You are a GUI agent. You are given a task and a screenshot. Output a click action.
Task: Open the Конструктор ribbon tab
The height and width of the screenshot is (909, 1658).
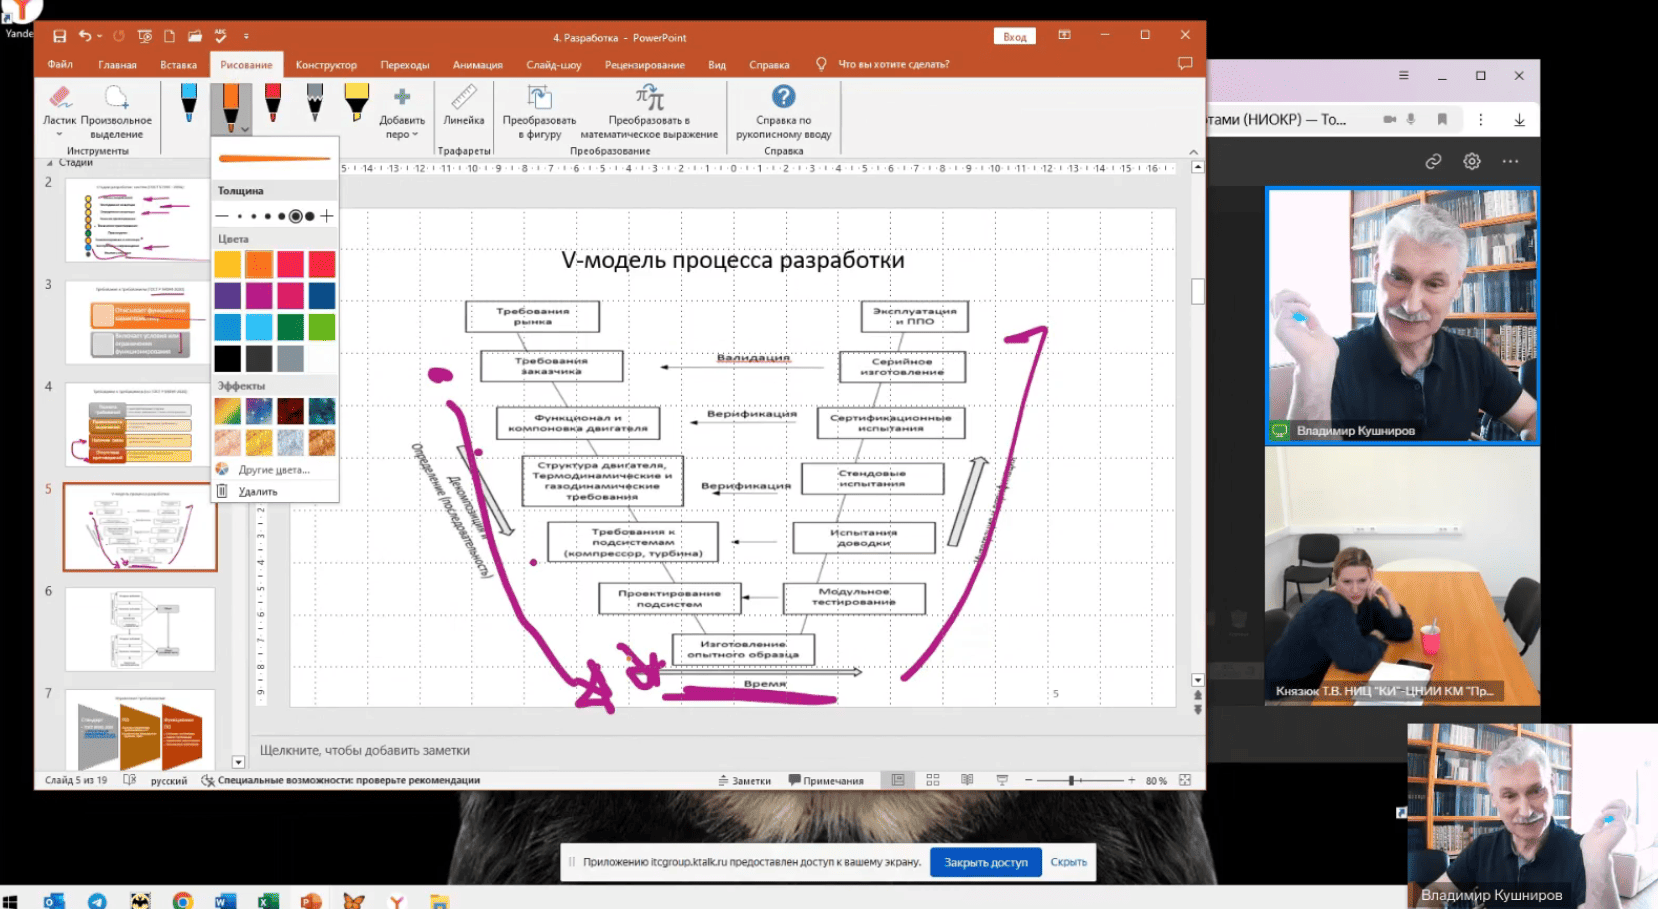point(326,65)
